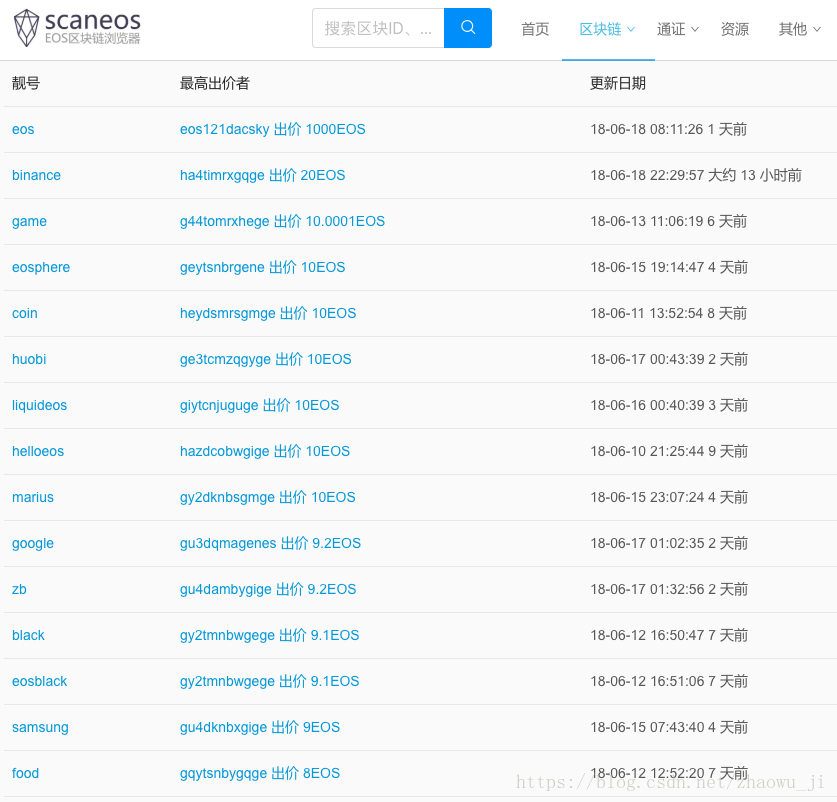The image size is (837, 802).
Task: Open the google name link
Action: (33, 544)
